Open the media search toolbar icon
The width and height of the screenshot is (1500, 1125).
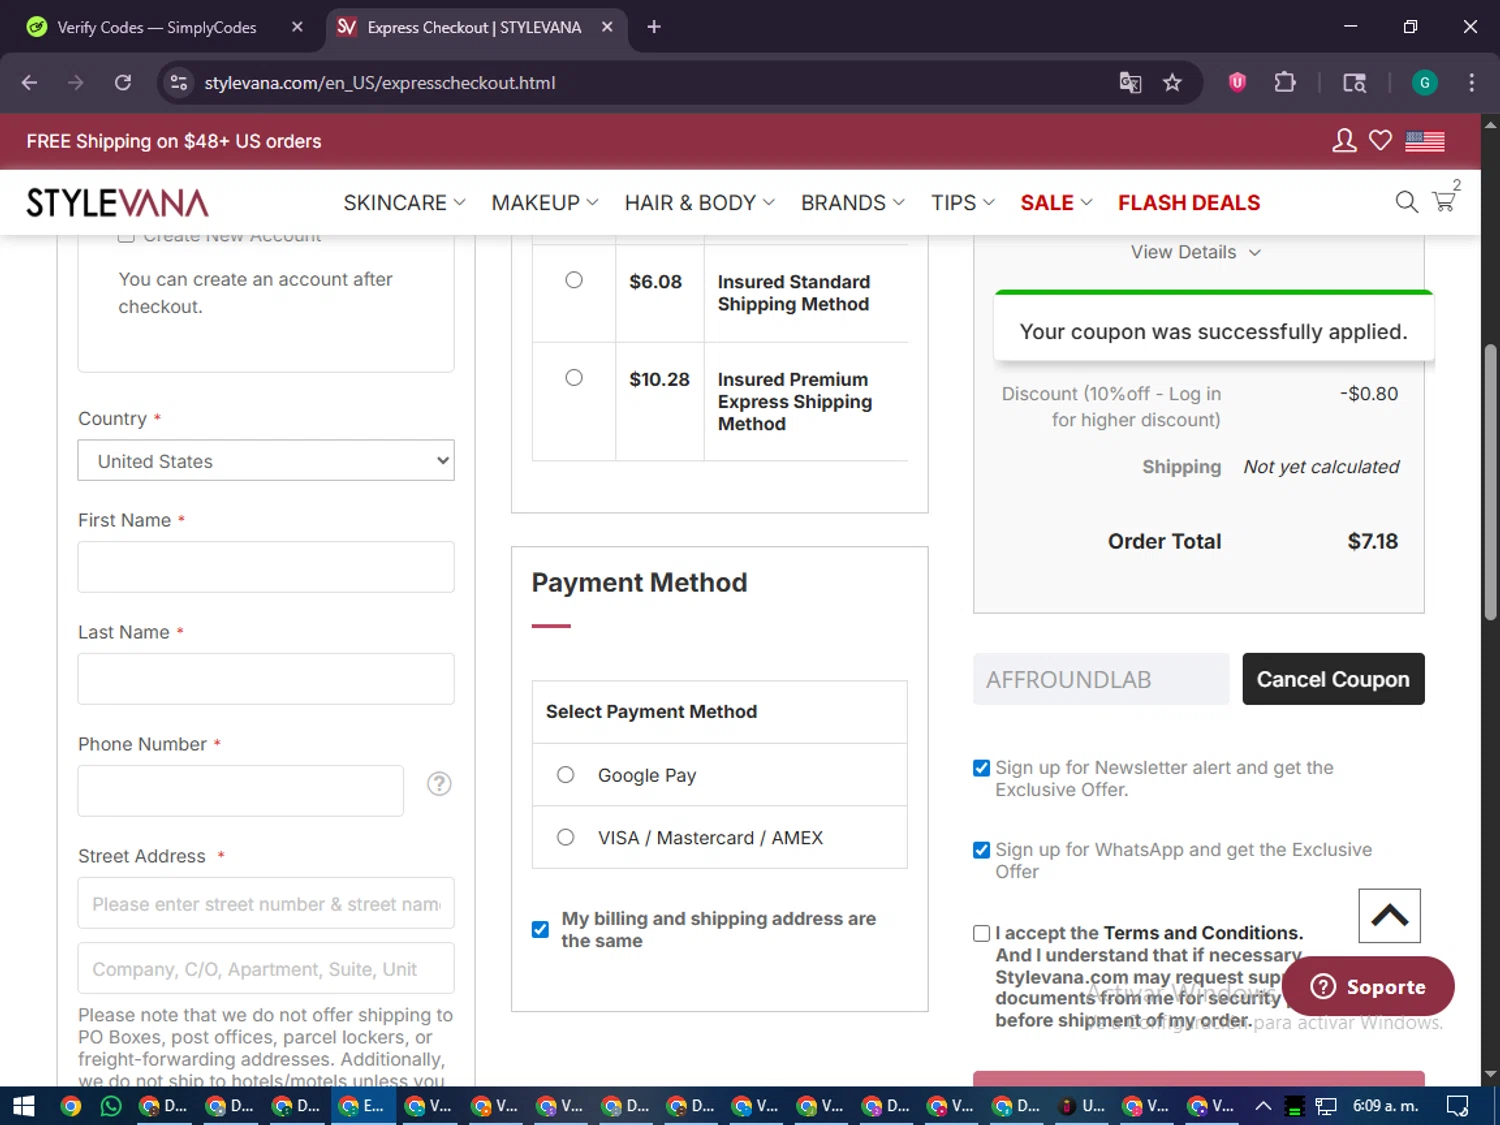pos(1354,83)
